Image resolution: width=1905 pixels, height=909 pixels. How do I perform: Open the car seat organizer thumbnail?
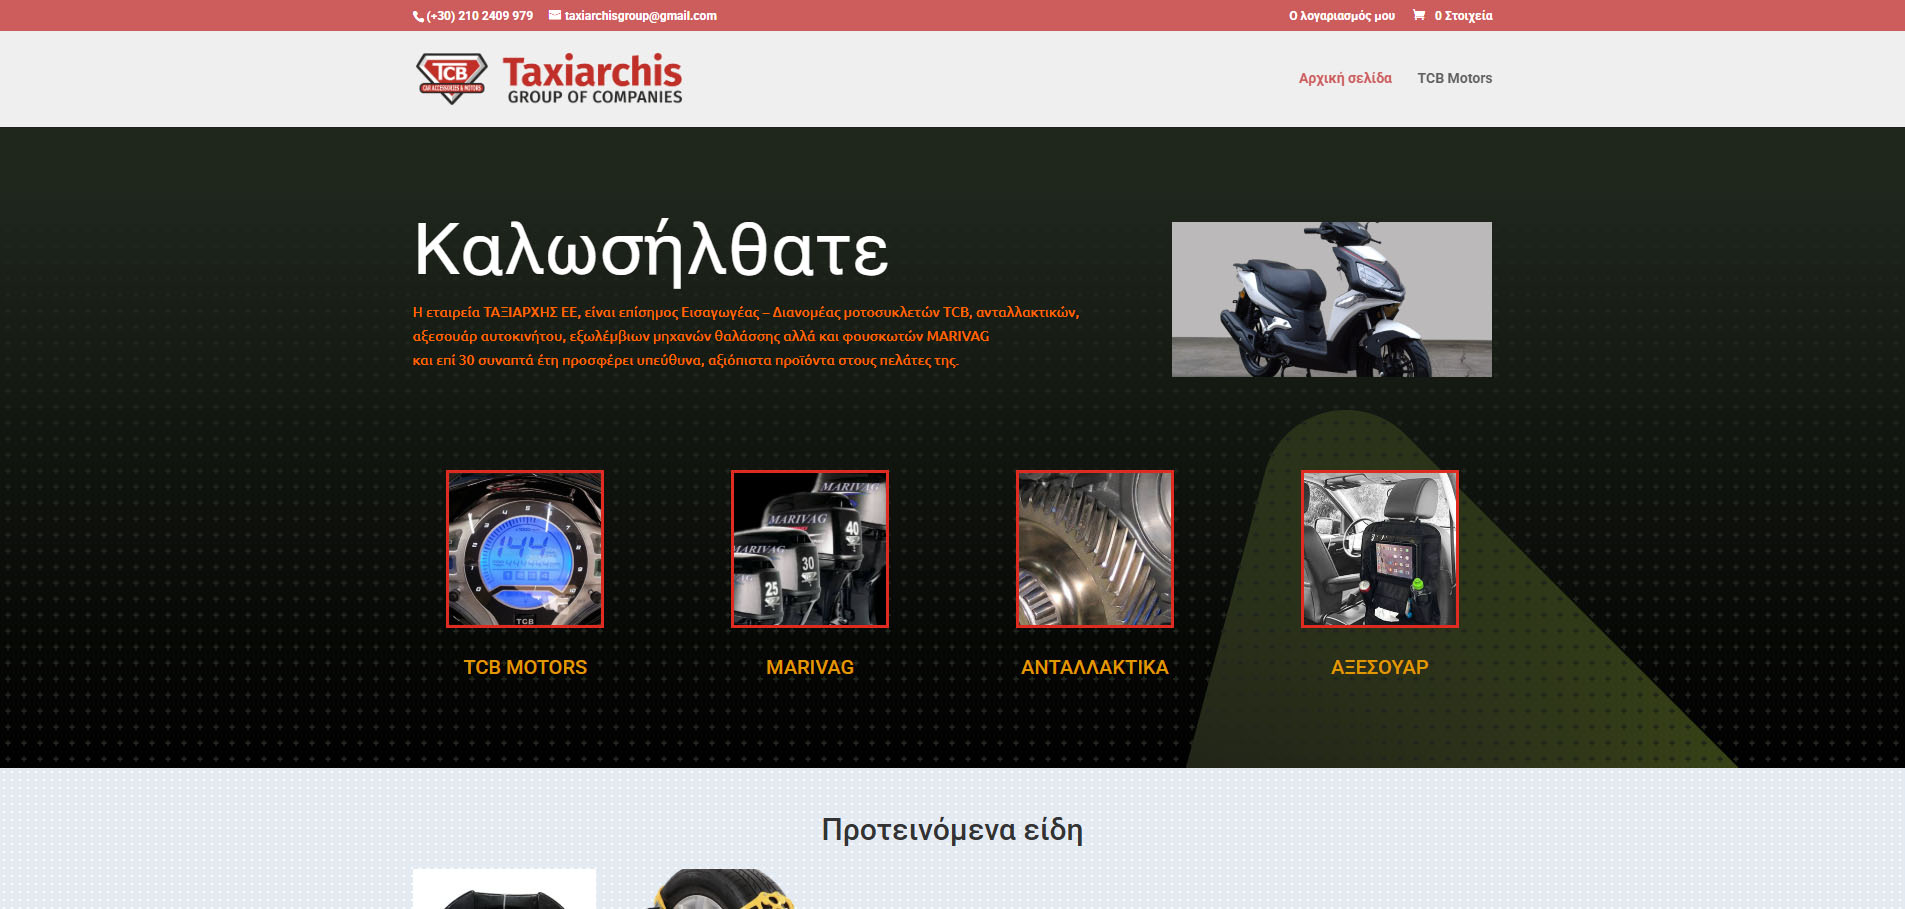coord(1380,549)
